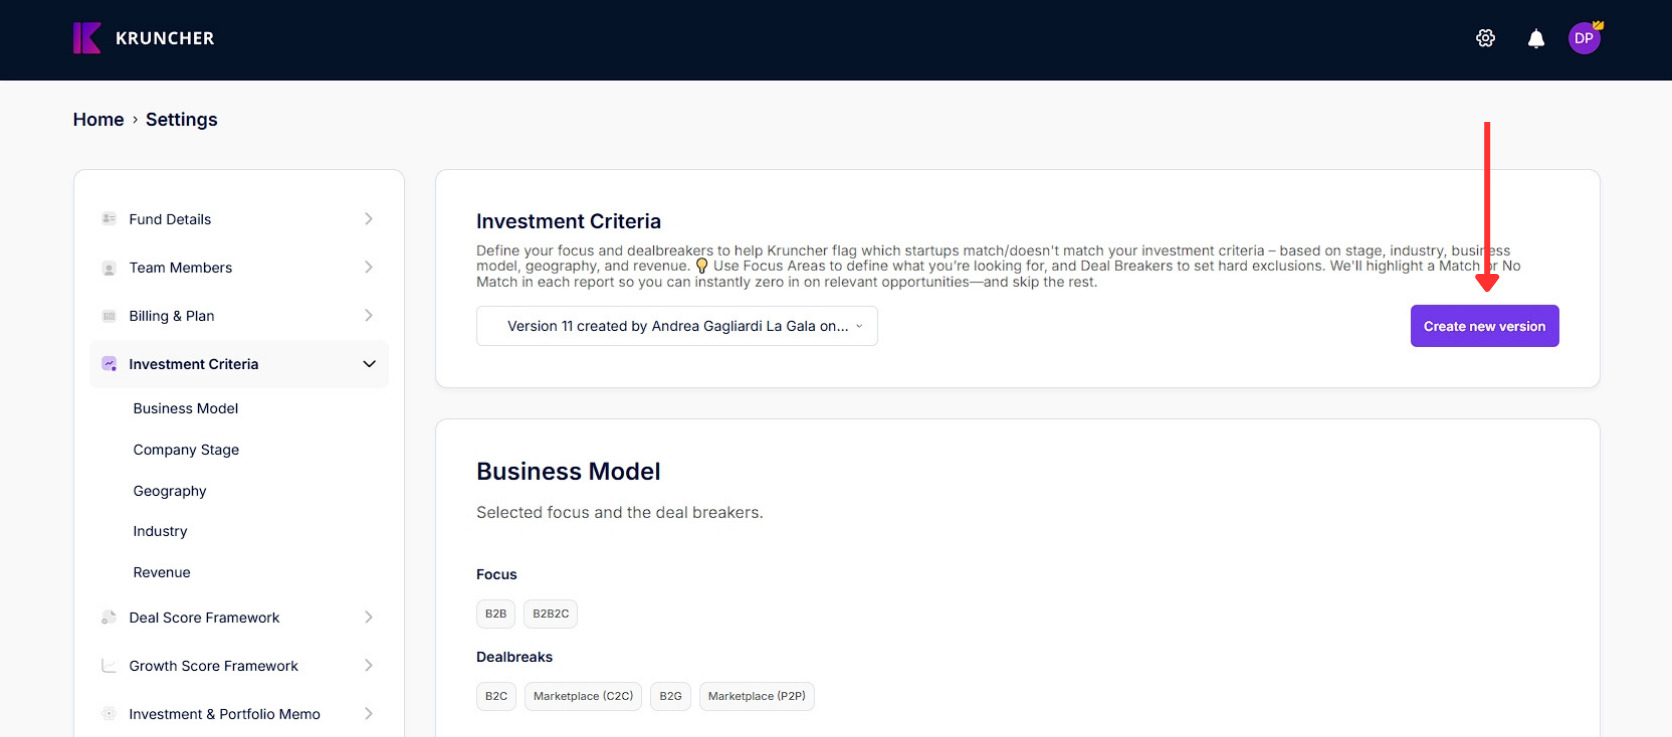The height and width of the screenshot is (737, 1672).
Task: Select the Growth Score Framework menu item
Action: 239,666
